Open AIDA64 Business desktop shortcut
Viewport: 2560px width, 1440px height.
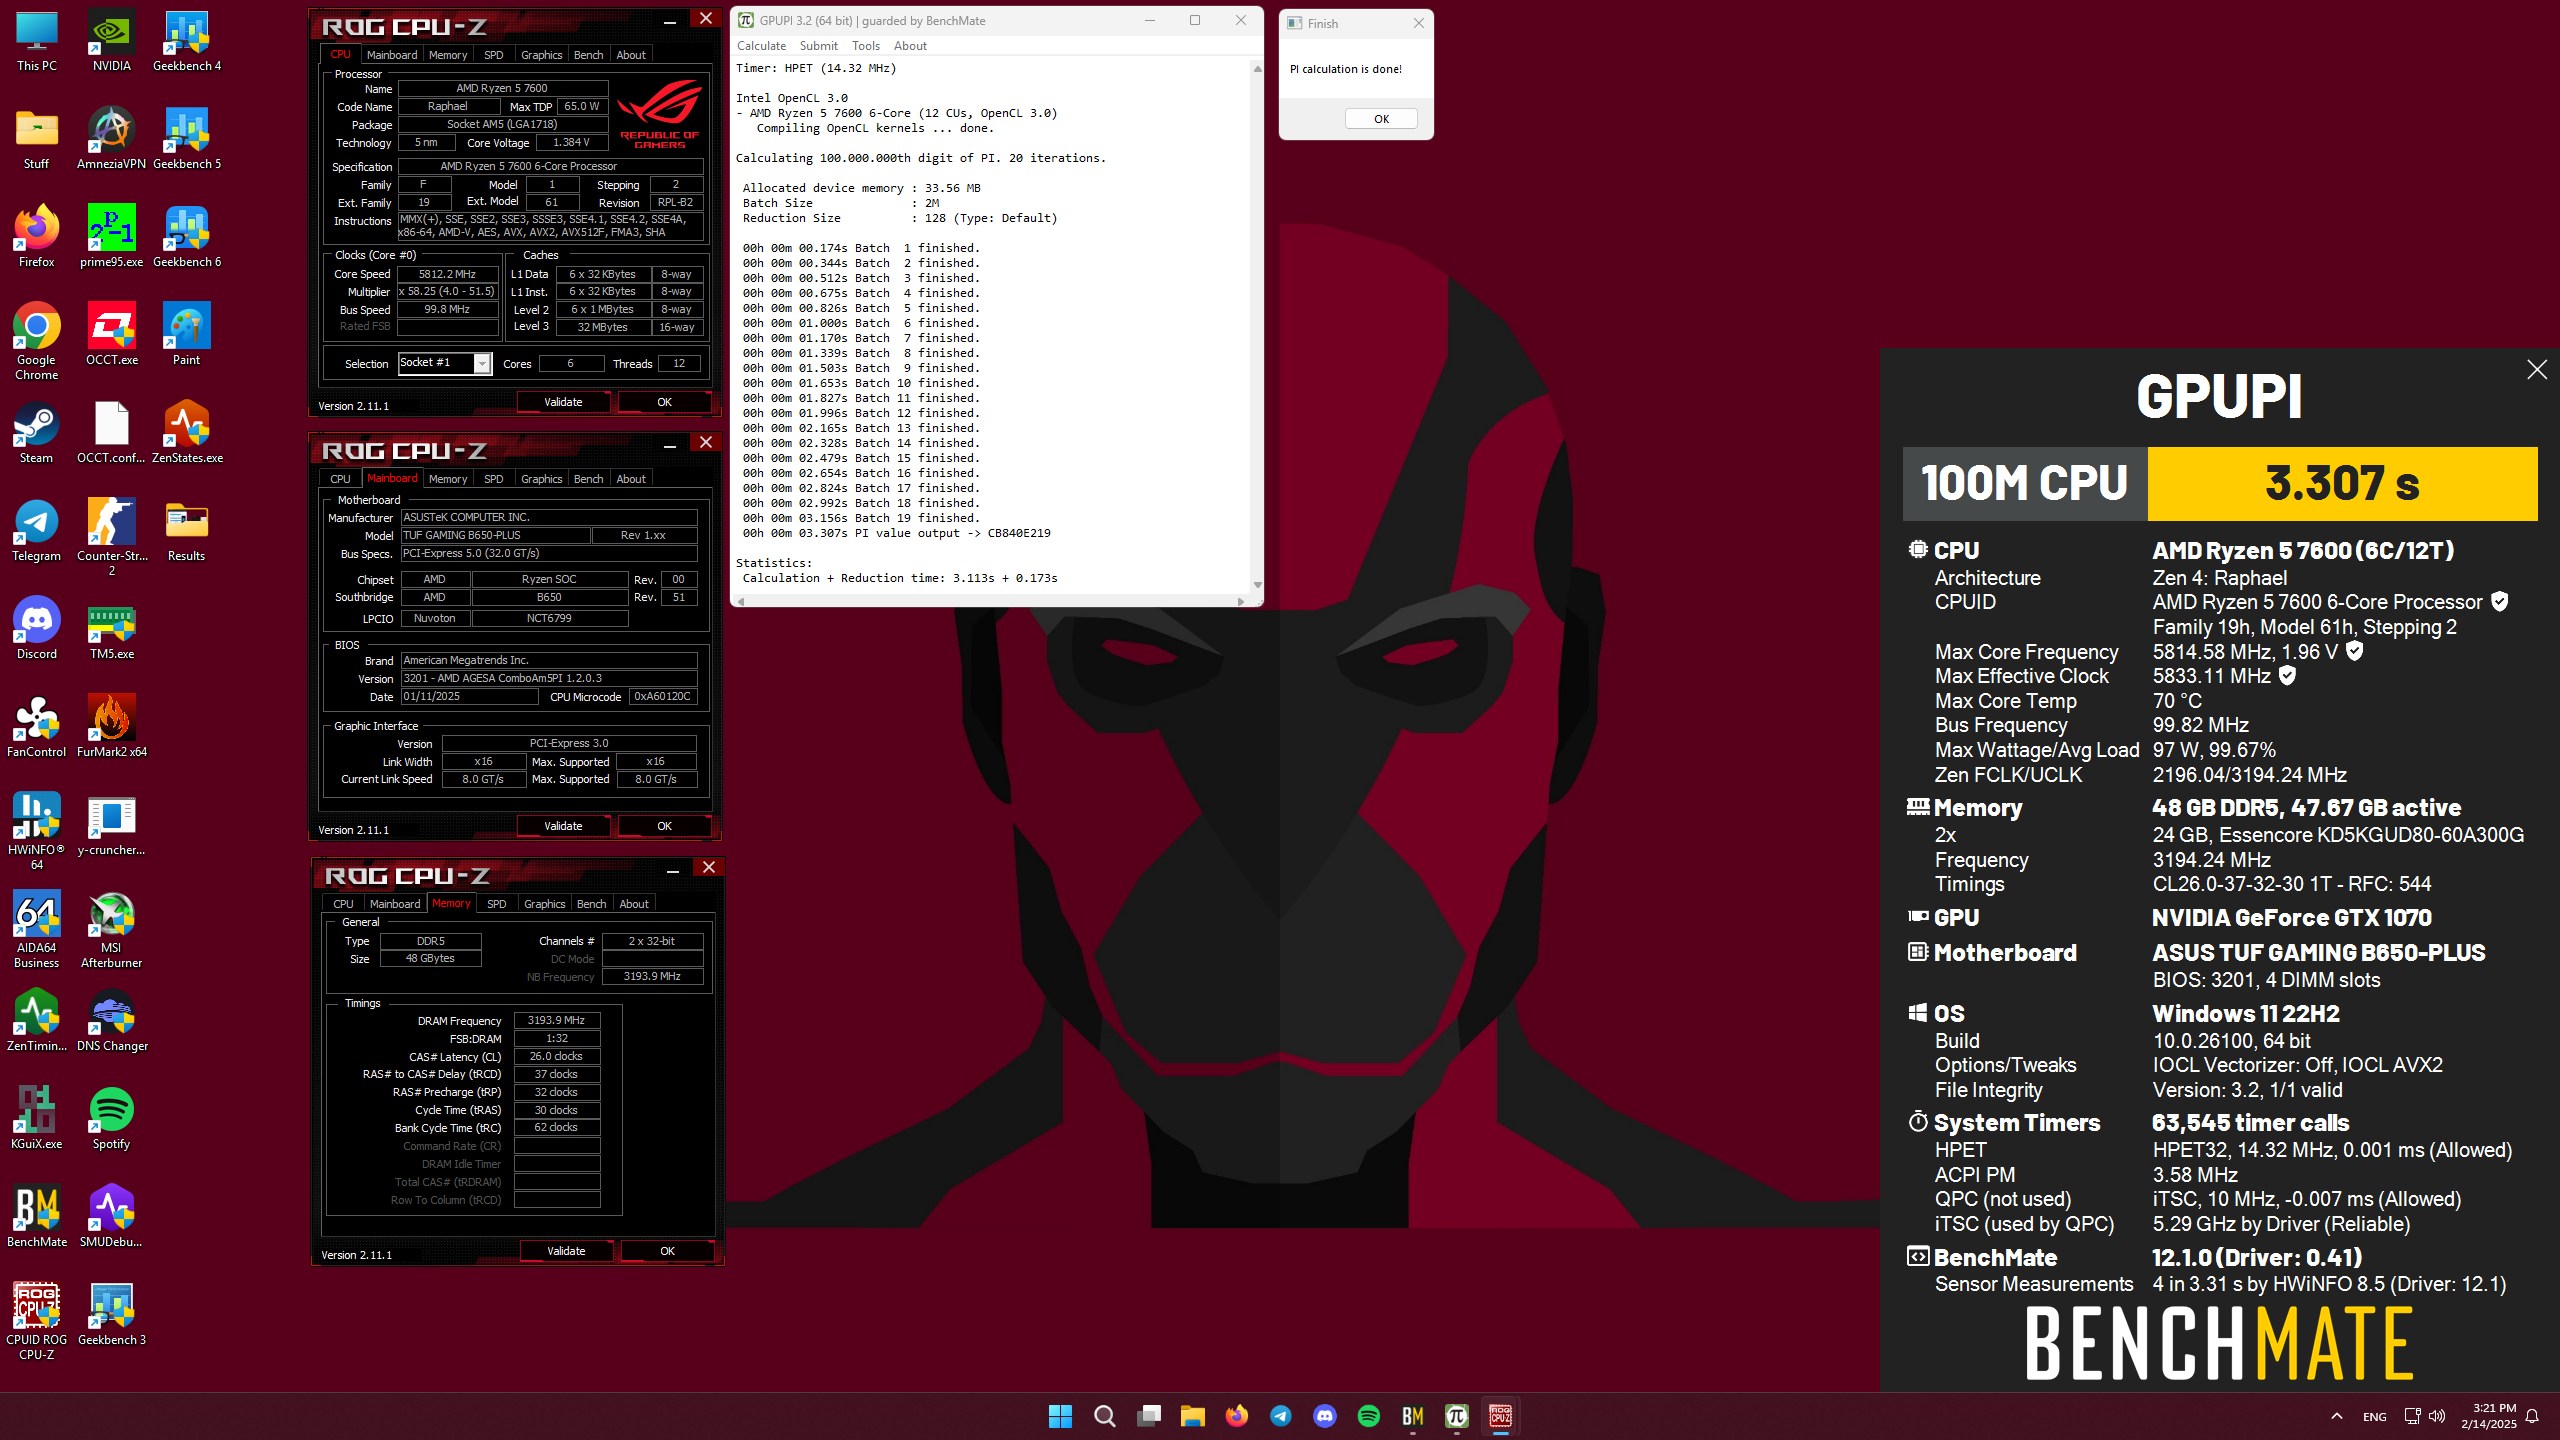pos(37,929)
